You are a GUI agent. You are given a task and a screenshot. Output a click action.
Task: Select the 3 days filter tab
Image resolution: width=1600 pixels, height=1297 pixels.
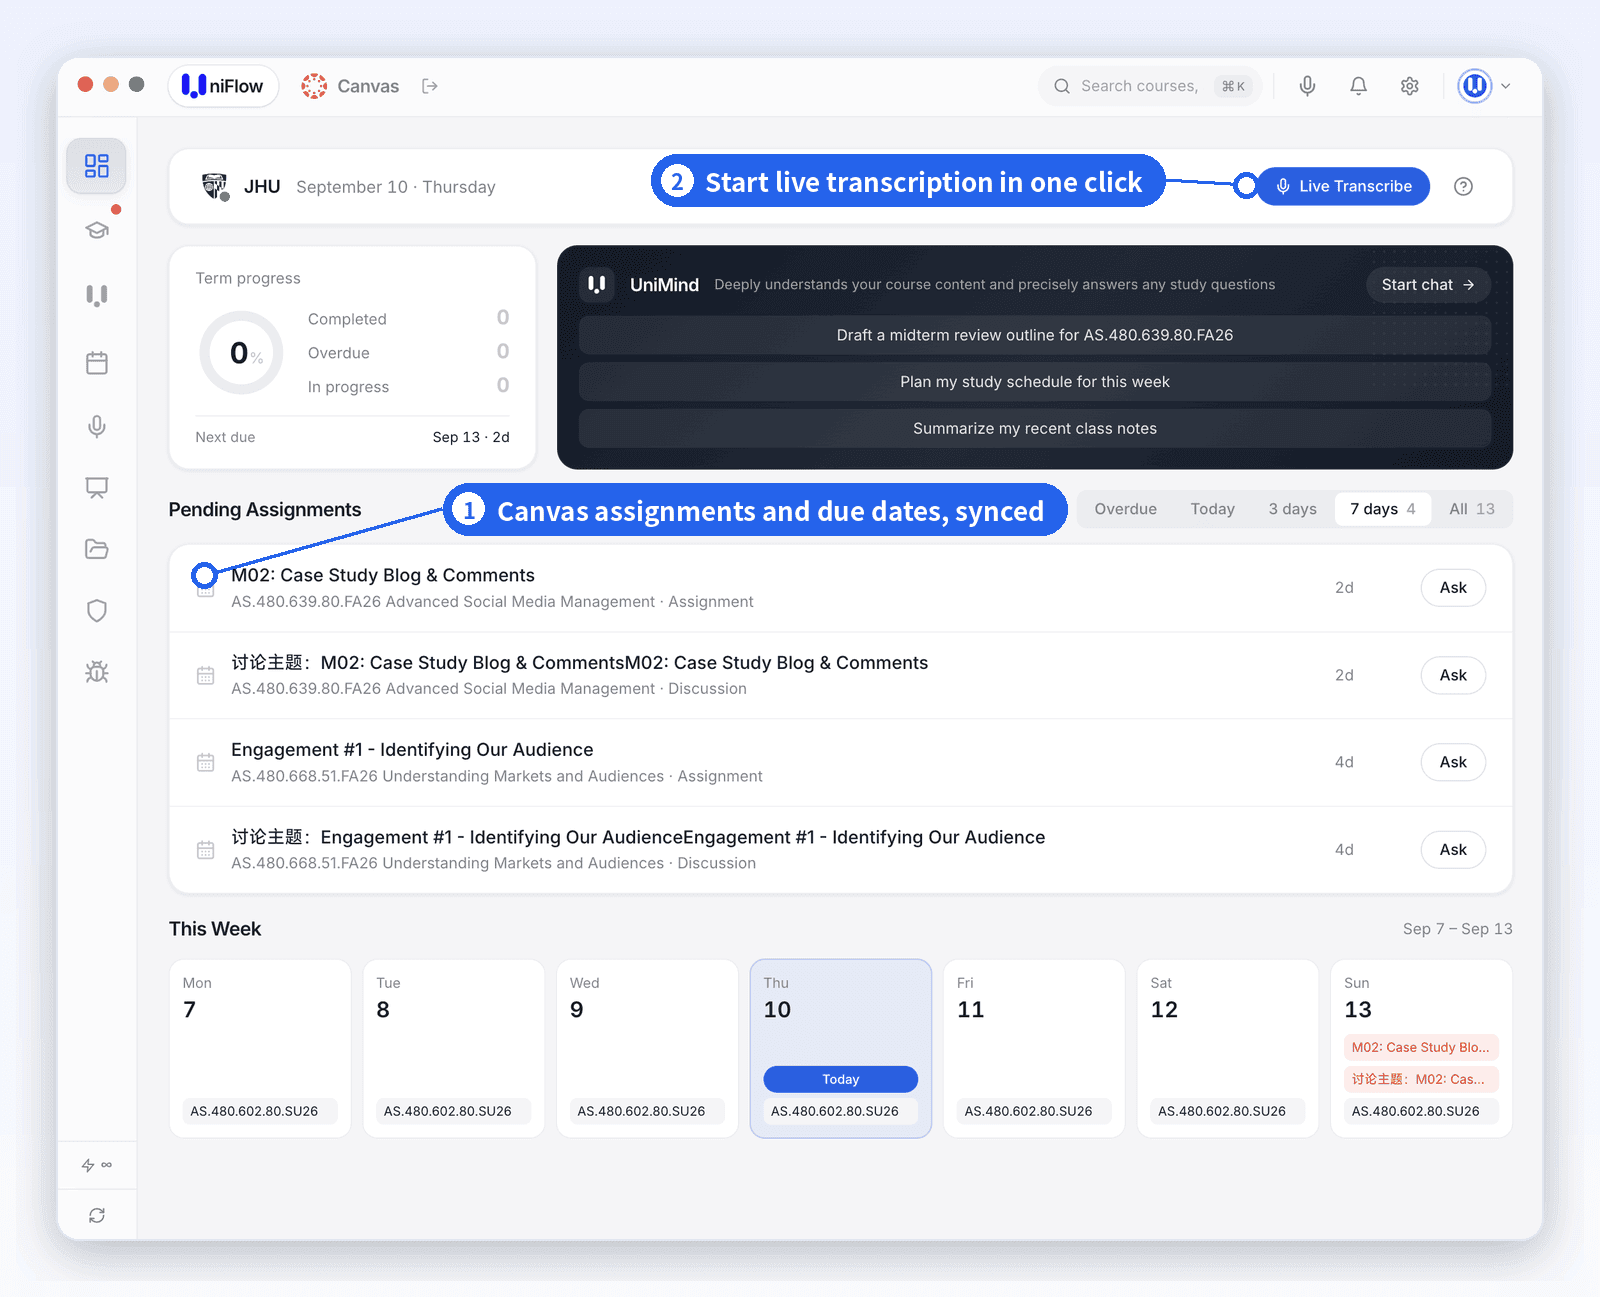1292,509
